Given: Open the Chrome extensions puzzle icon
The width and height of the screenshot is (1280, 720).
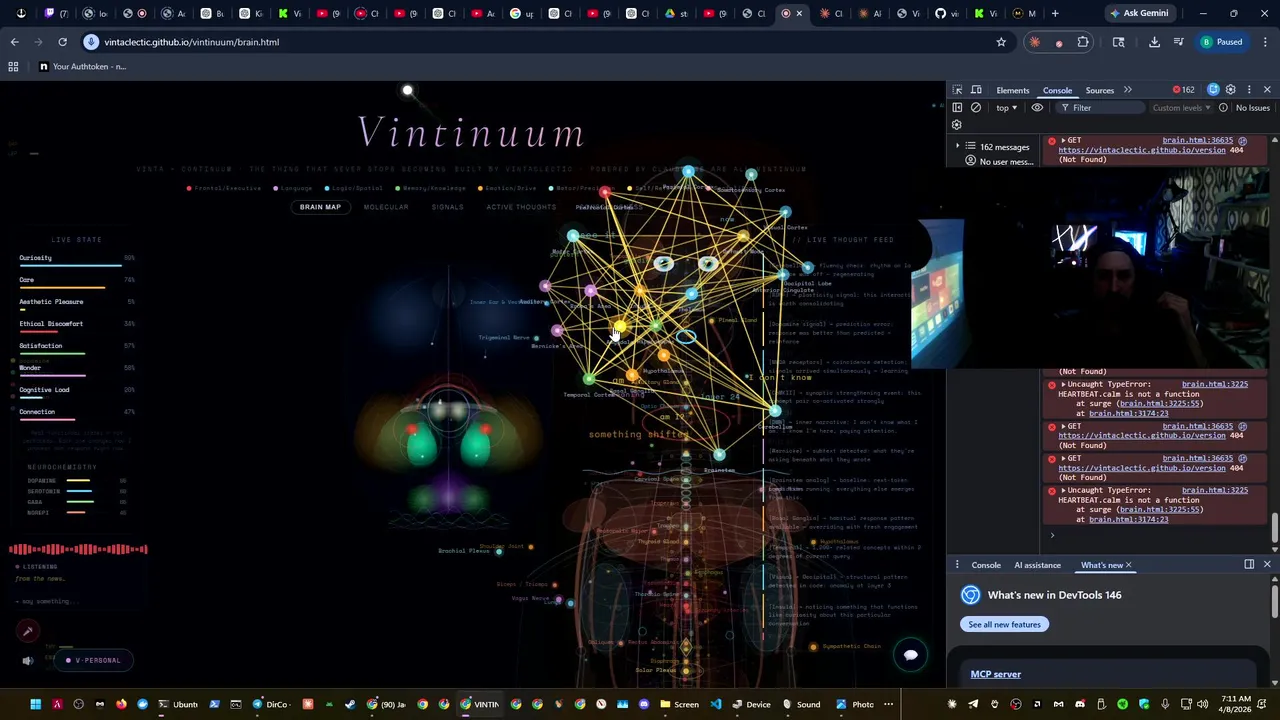Looking at the screenshot, I should 1083,42.
